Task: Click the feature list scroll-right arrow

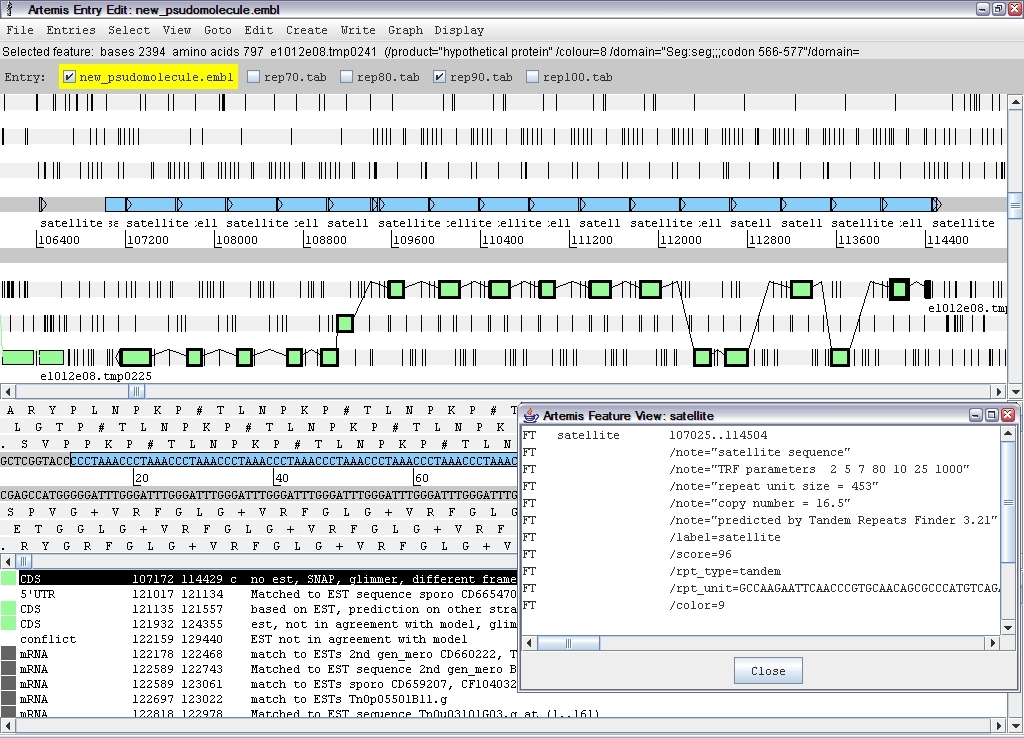Action: coord(999,726)
